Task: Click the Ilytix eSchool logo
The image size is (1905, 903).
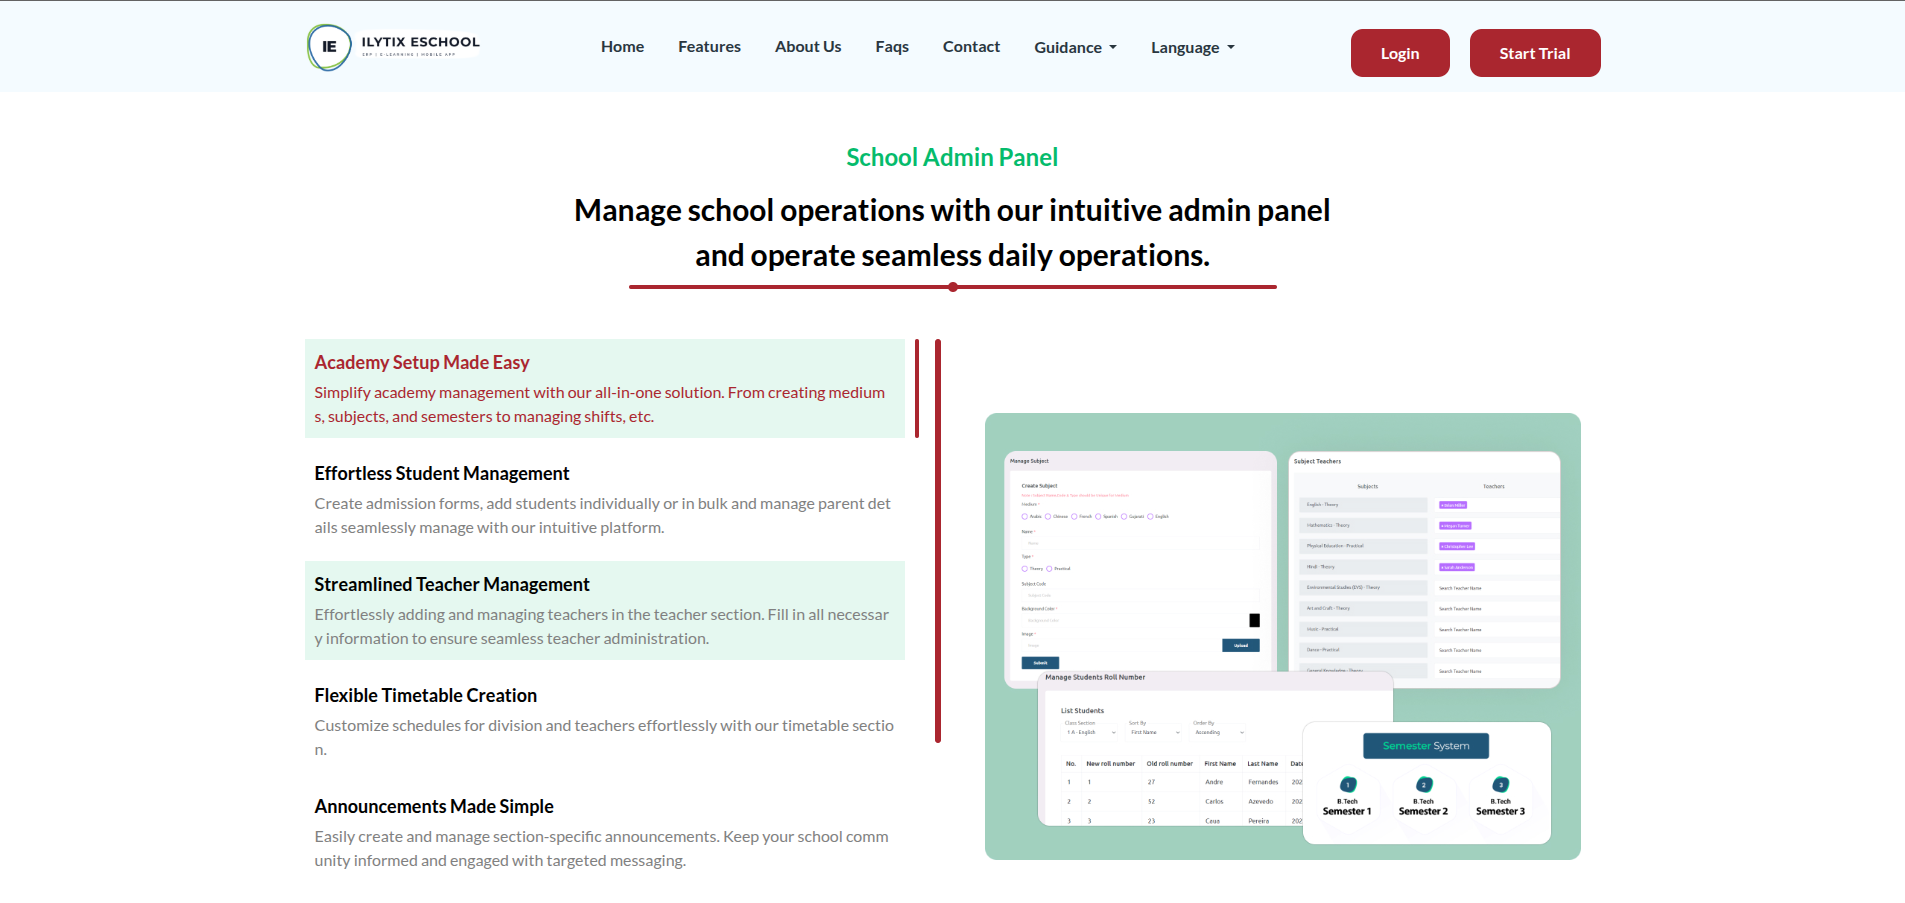Action: [x=394, y=47]
